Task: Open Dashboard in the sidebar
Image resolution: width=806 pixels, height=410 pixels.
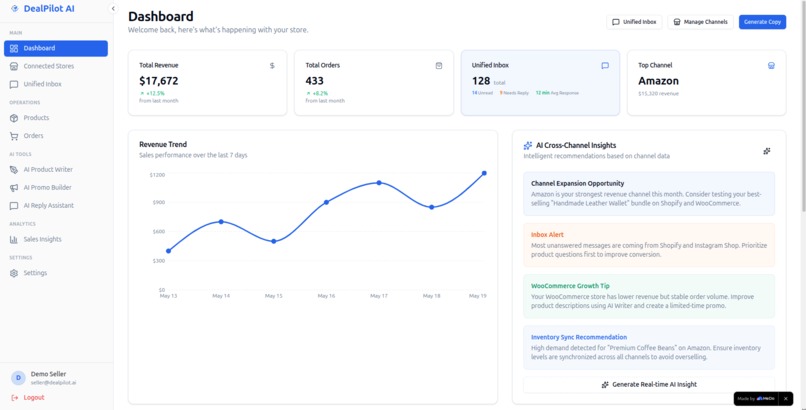Action: (x=56, y=48)
